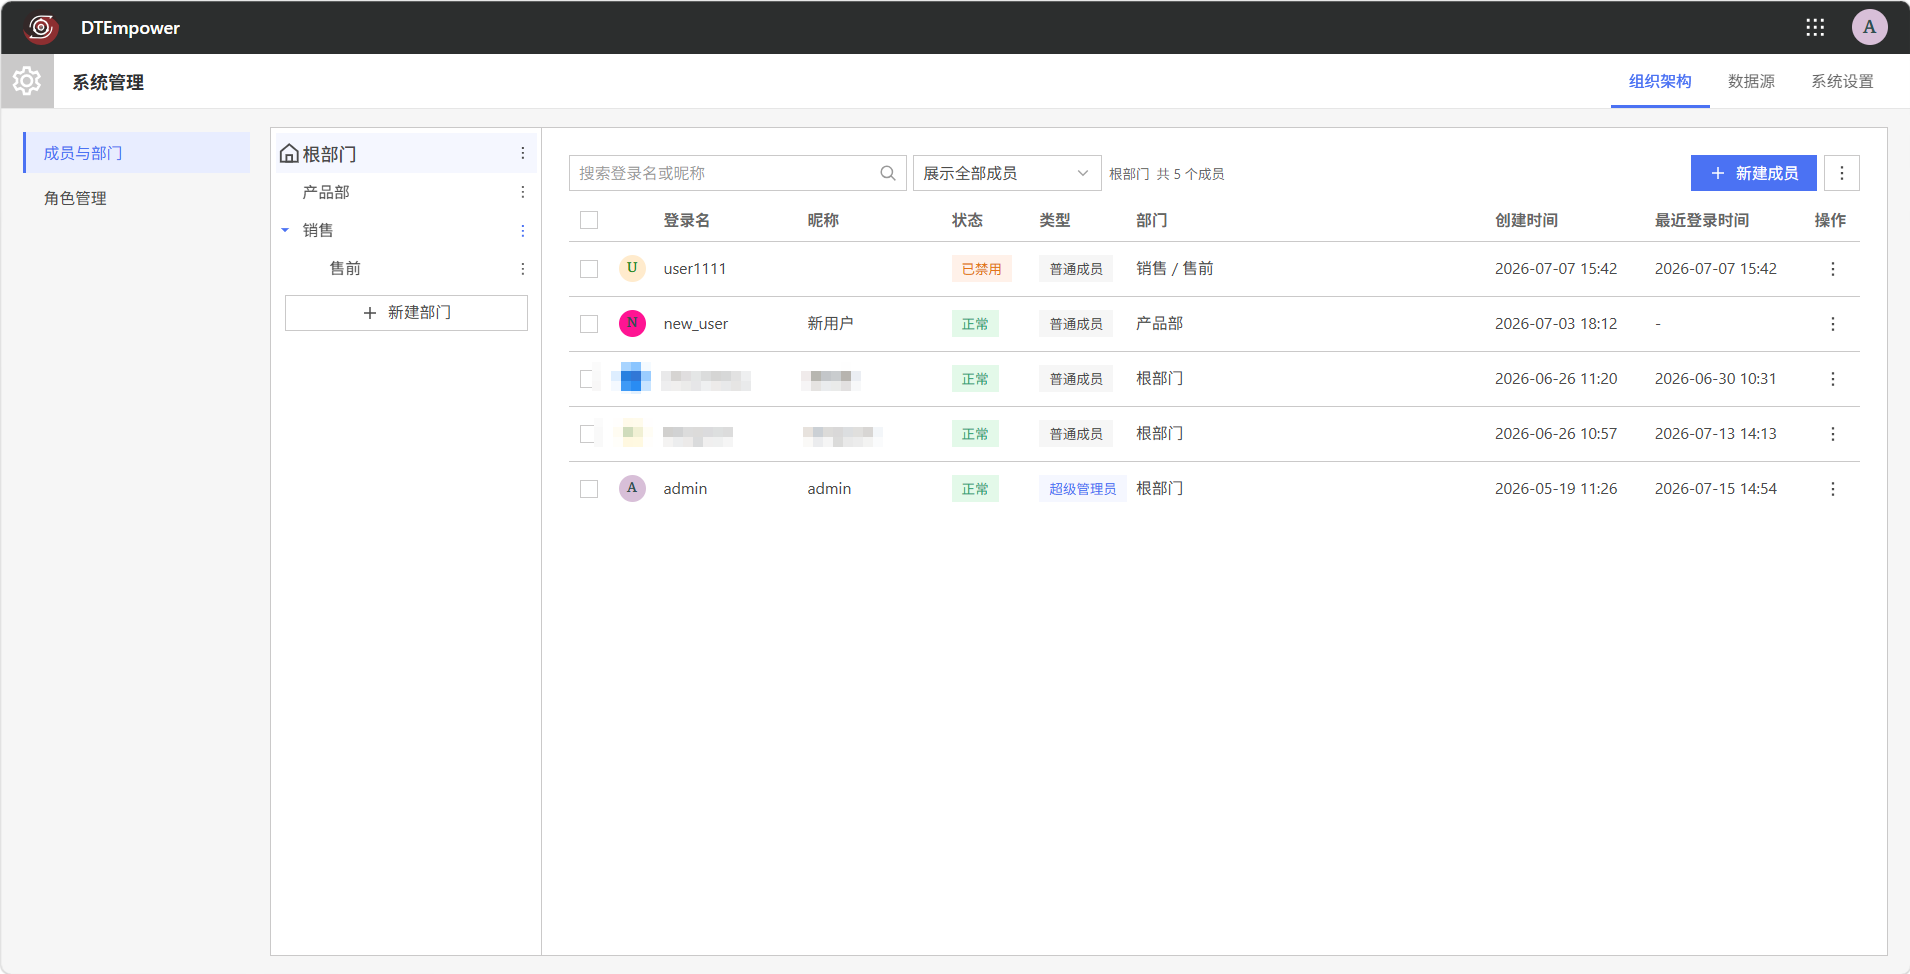This screenshot has width=1910, height=974.
Task: Open the more menu for 销售
Action: [522, 231]
